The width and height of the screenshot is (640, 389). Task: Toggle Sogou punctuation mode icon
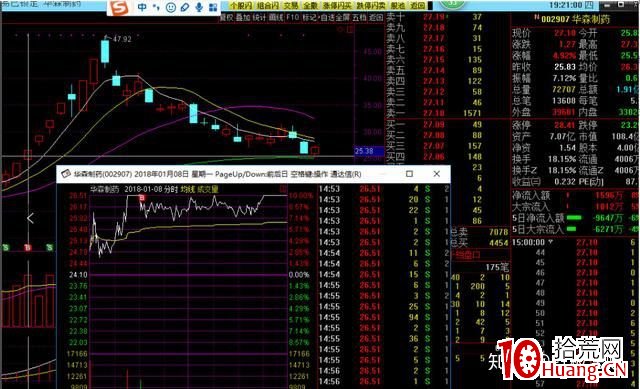click(156, 7)
